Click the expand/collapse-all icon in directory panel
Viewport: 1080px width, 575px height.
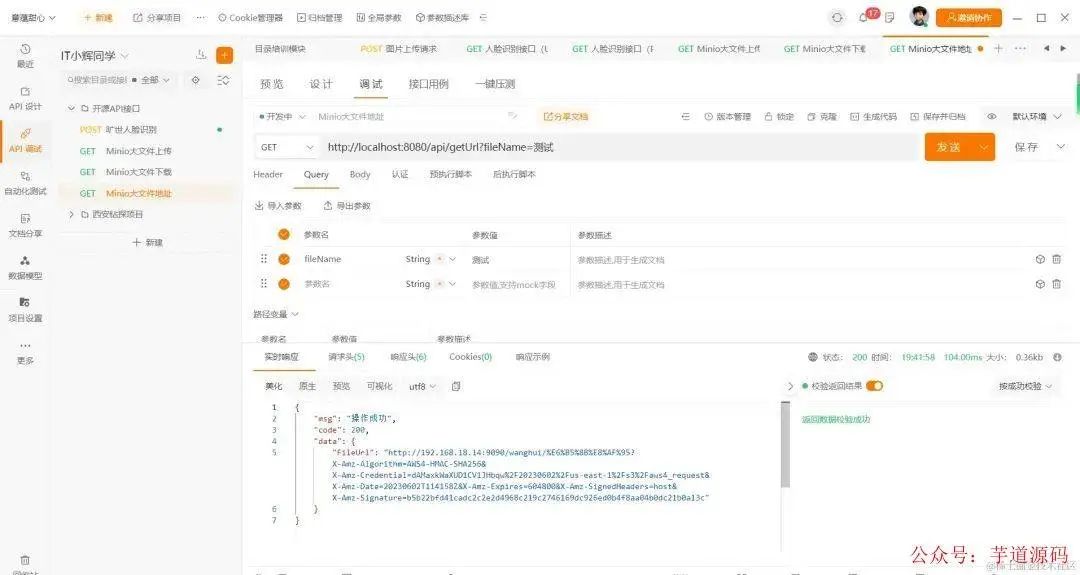pos(223,80)
